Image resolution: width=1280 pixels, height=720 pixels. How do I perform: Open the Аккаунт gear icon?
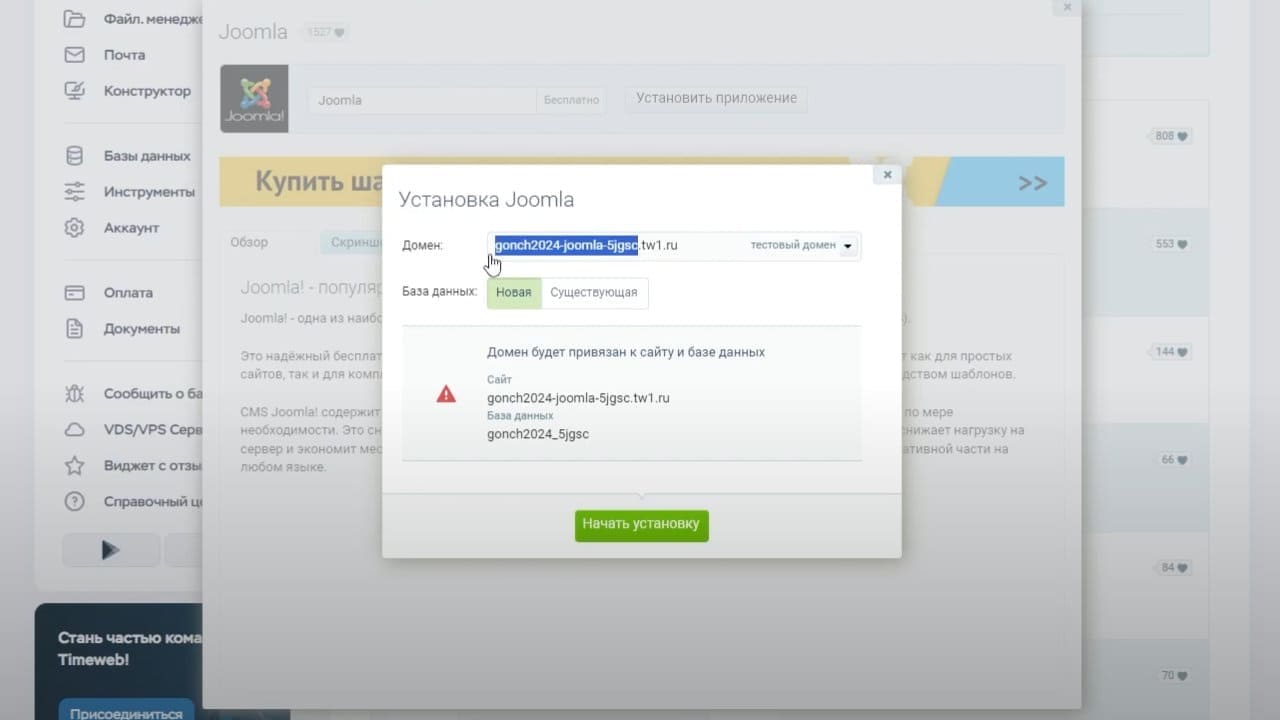pos(75,228)
